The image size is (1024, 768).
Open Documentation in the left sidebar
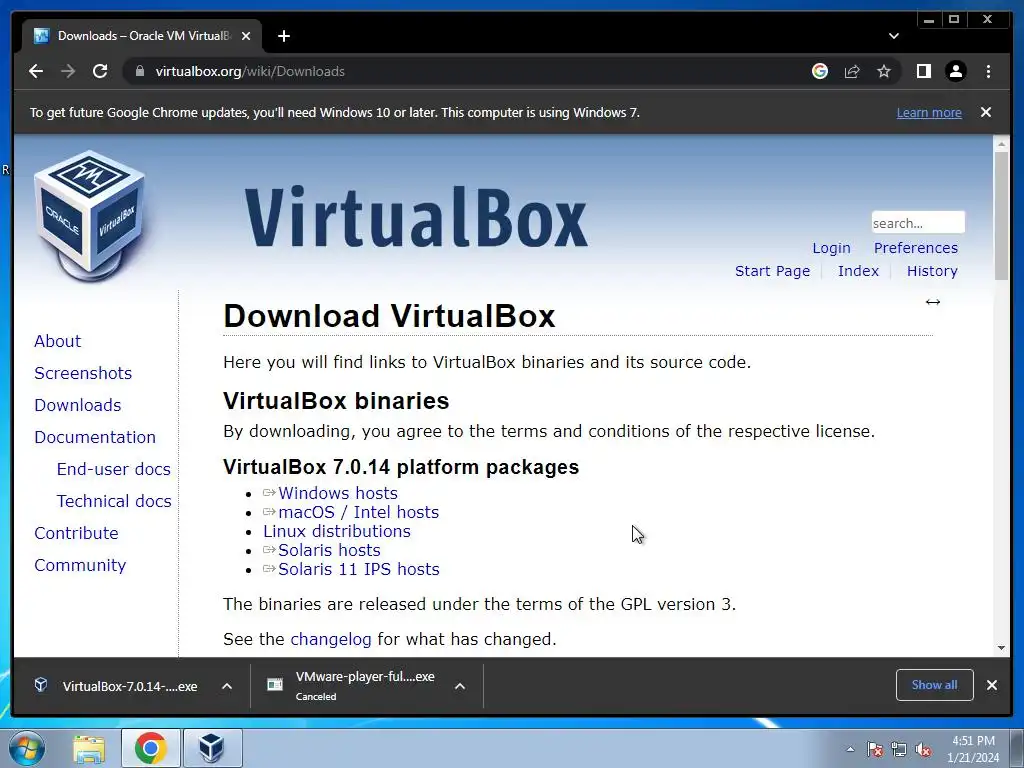pos(95,437)
